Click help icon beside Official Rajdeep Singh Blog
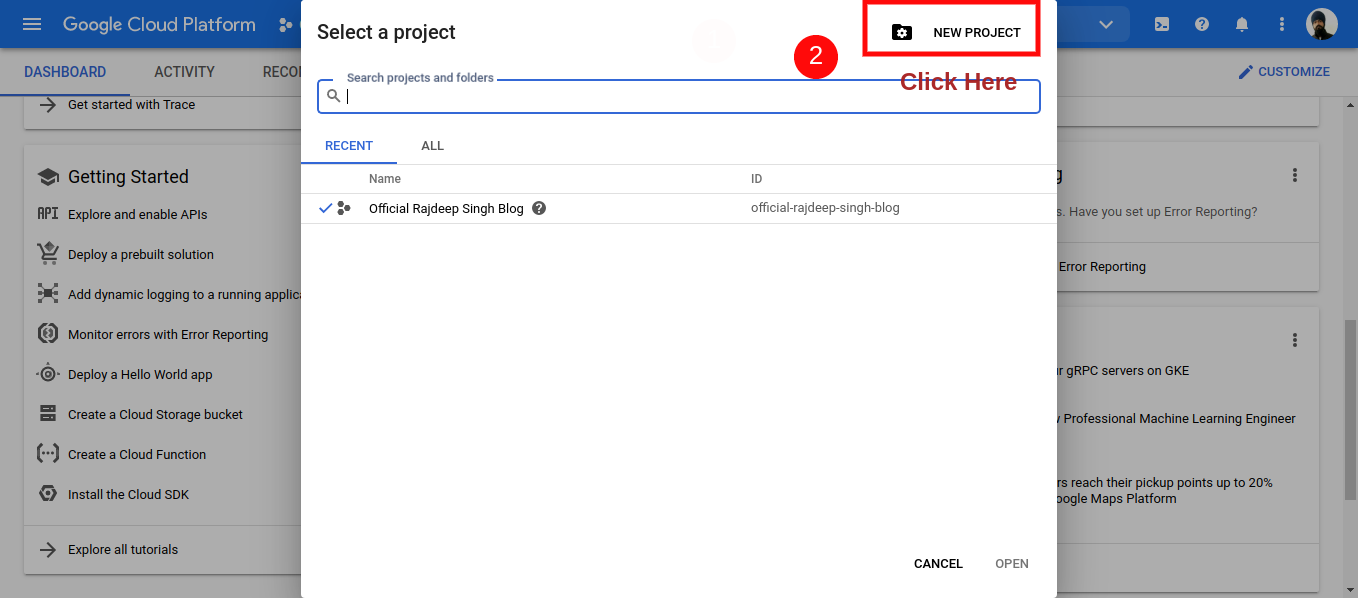The width and height of the screenshot is (1358, 598). (x=538, y=208)
